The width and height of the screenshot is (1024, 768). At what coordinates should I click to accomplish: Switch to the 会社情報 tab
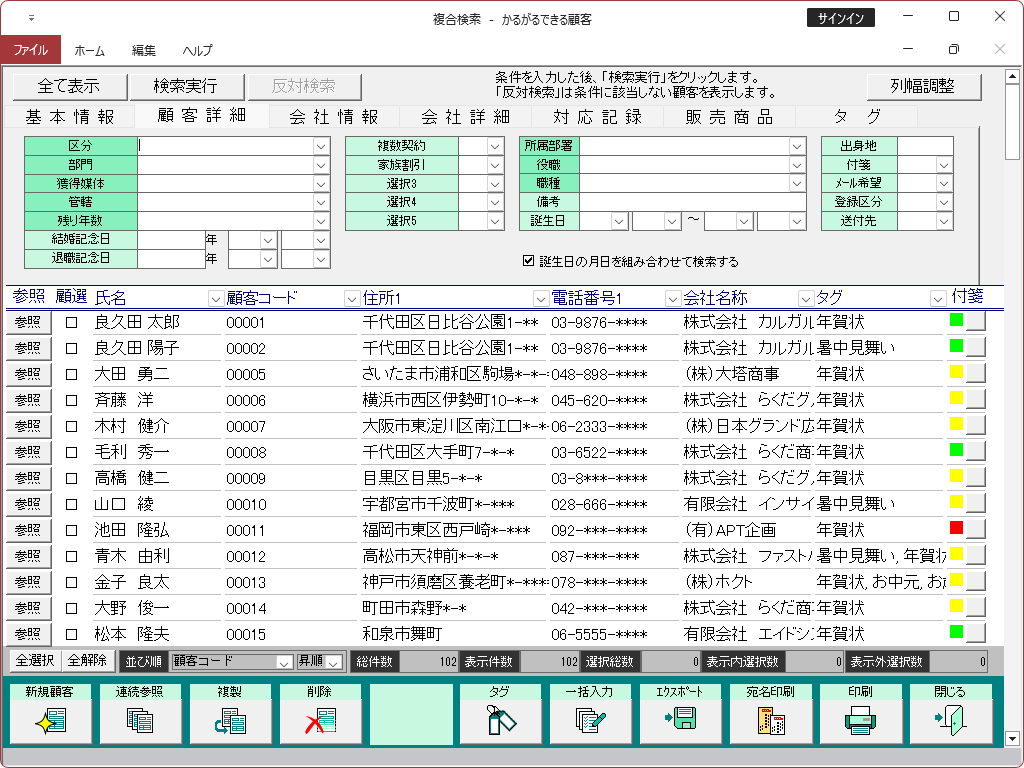pos(334,117)
